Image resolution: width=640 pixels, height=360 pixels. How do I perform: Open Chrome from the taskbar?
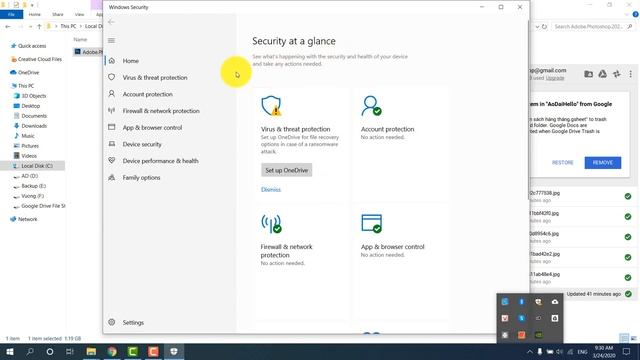click(x=112, y=352)
